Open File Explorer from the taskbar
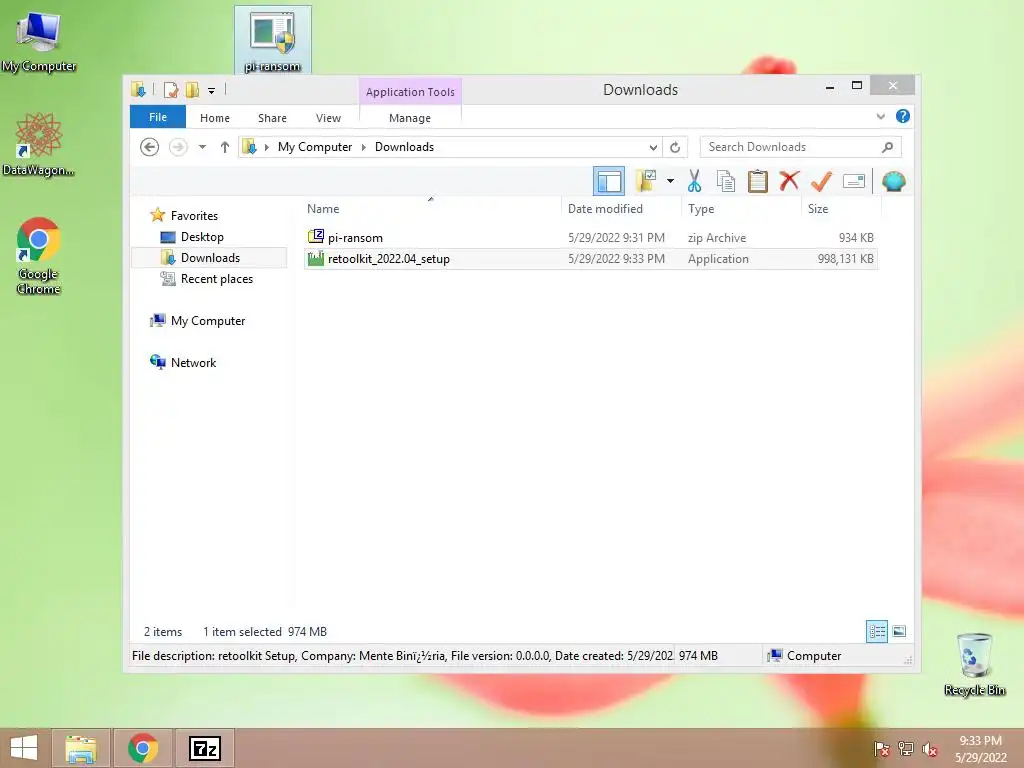Image resolution: width=1024 pixels, height=768 pixels. pos(80,748)
